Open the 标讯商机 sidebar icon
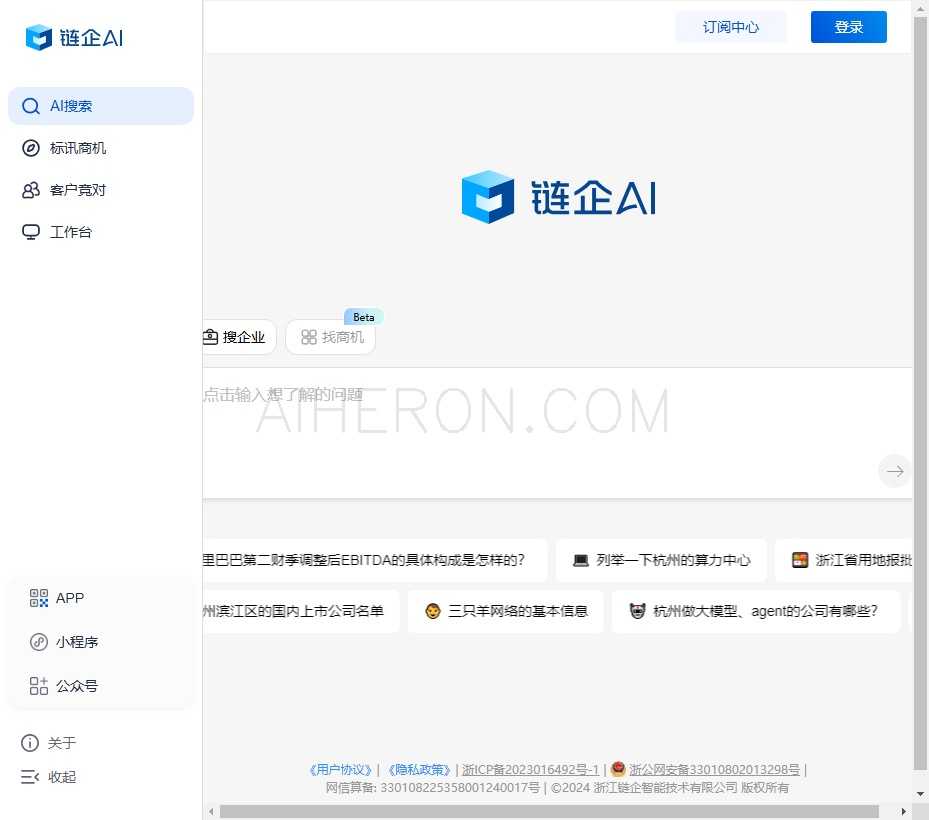 click(x=30, y=147)
